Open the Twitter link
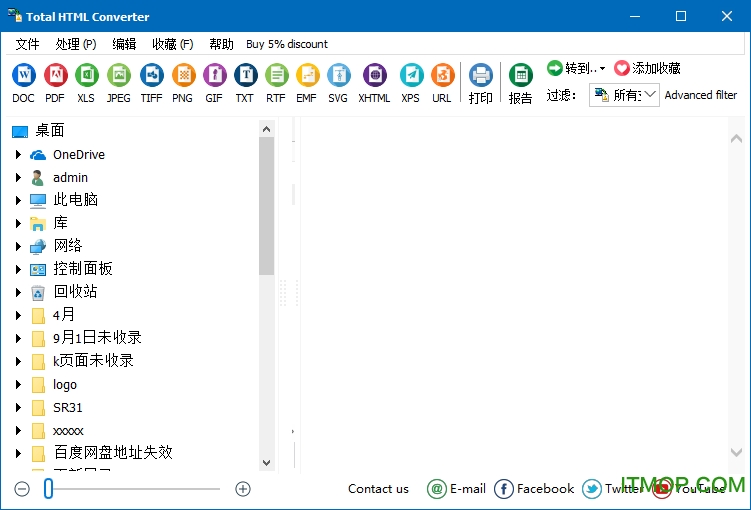The height and width of the screenshot is (510, 751). (x=613, y=489)
